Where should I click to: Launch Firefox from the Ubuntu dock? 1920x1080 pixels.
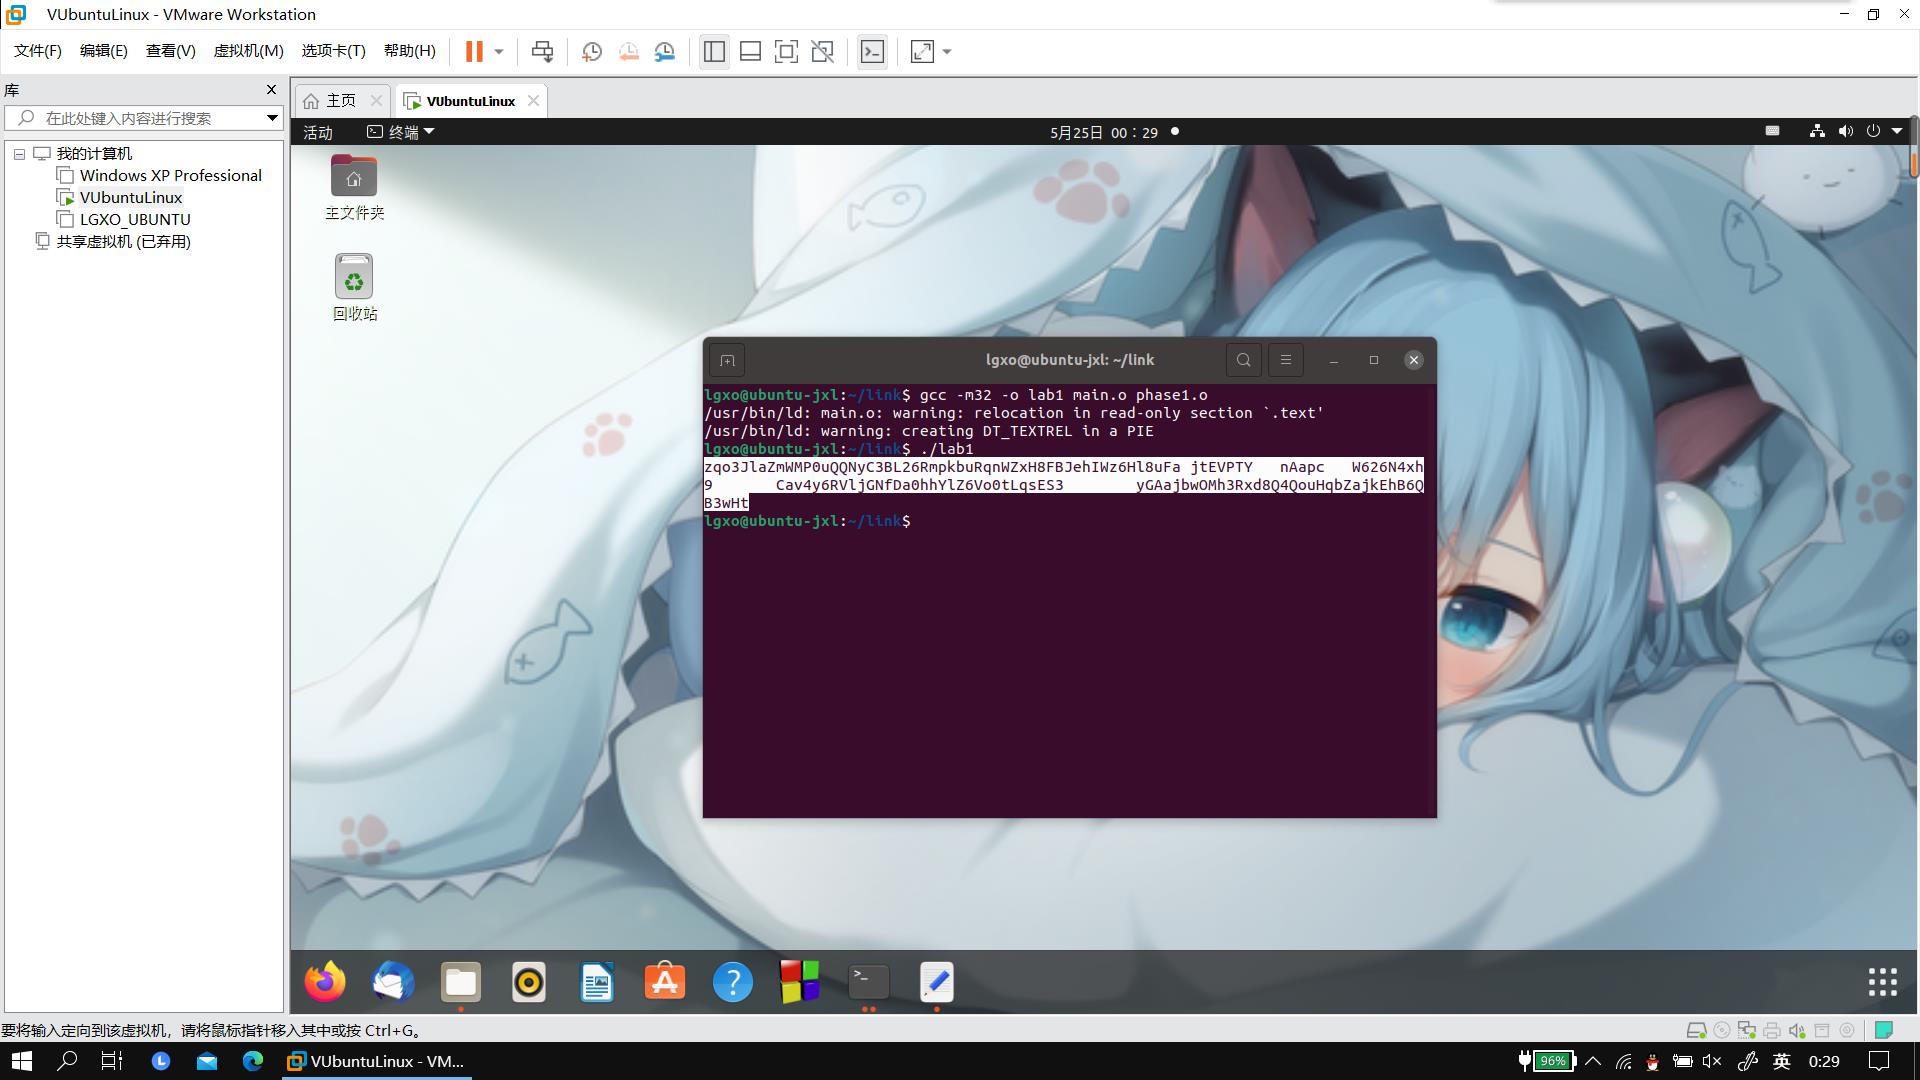click(325, 982)
